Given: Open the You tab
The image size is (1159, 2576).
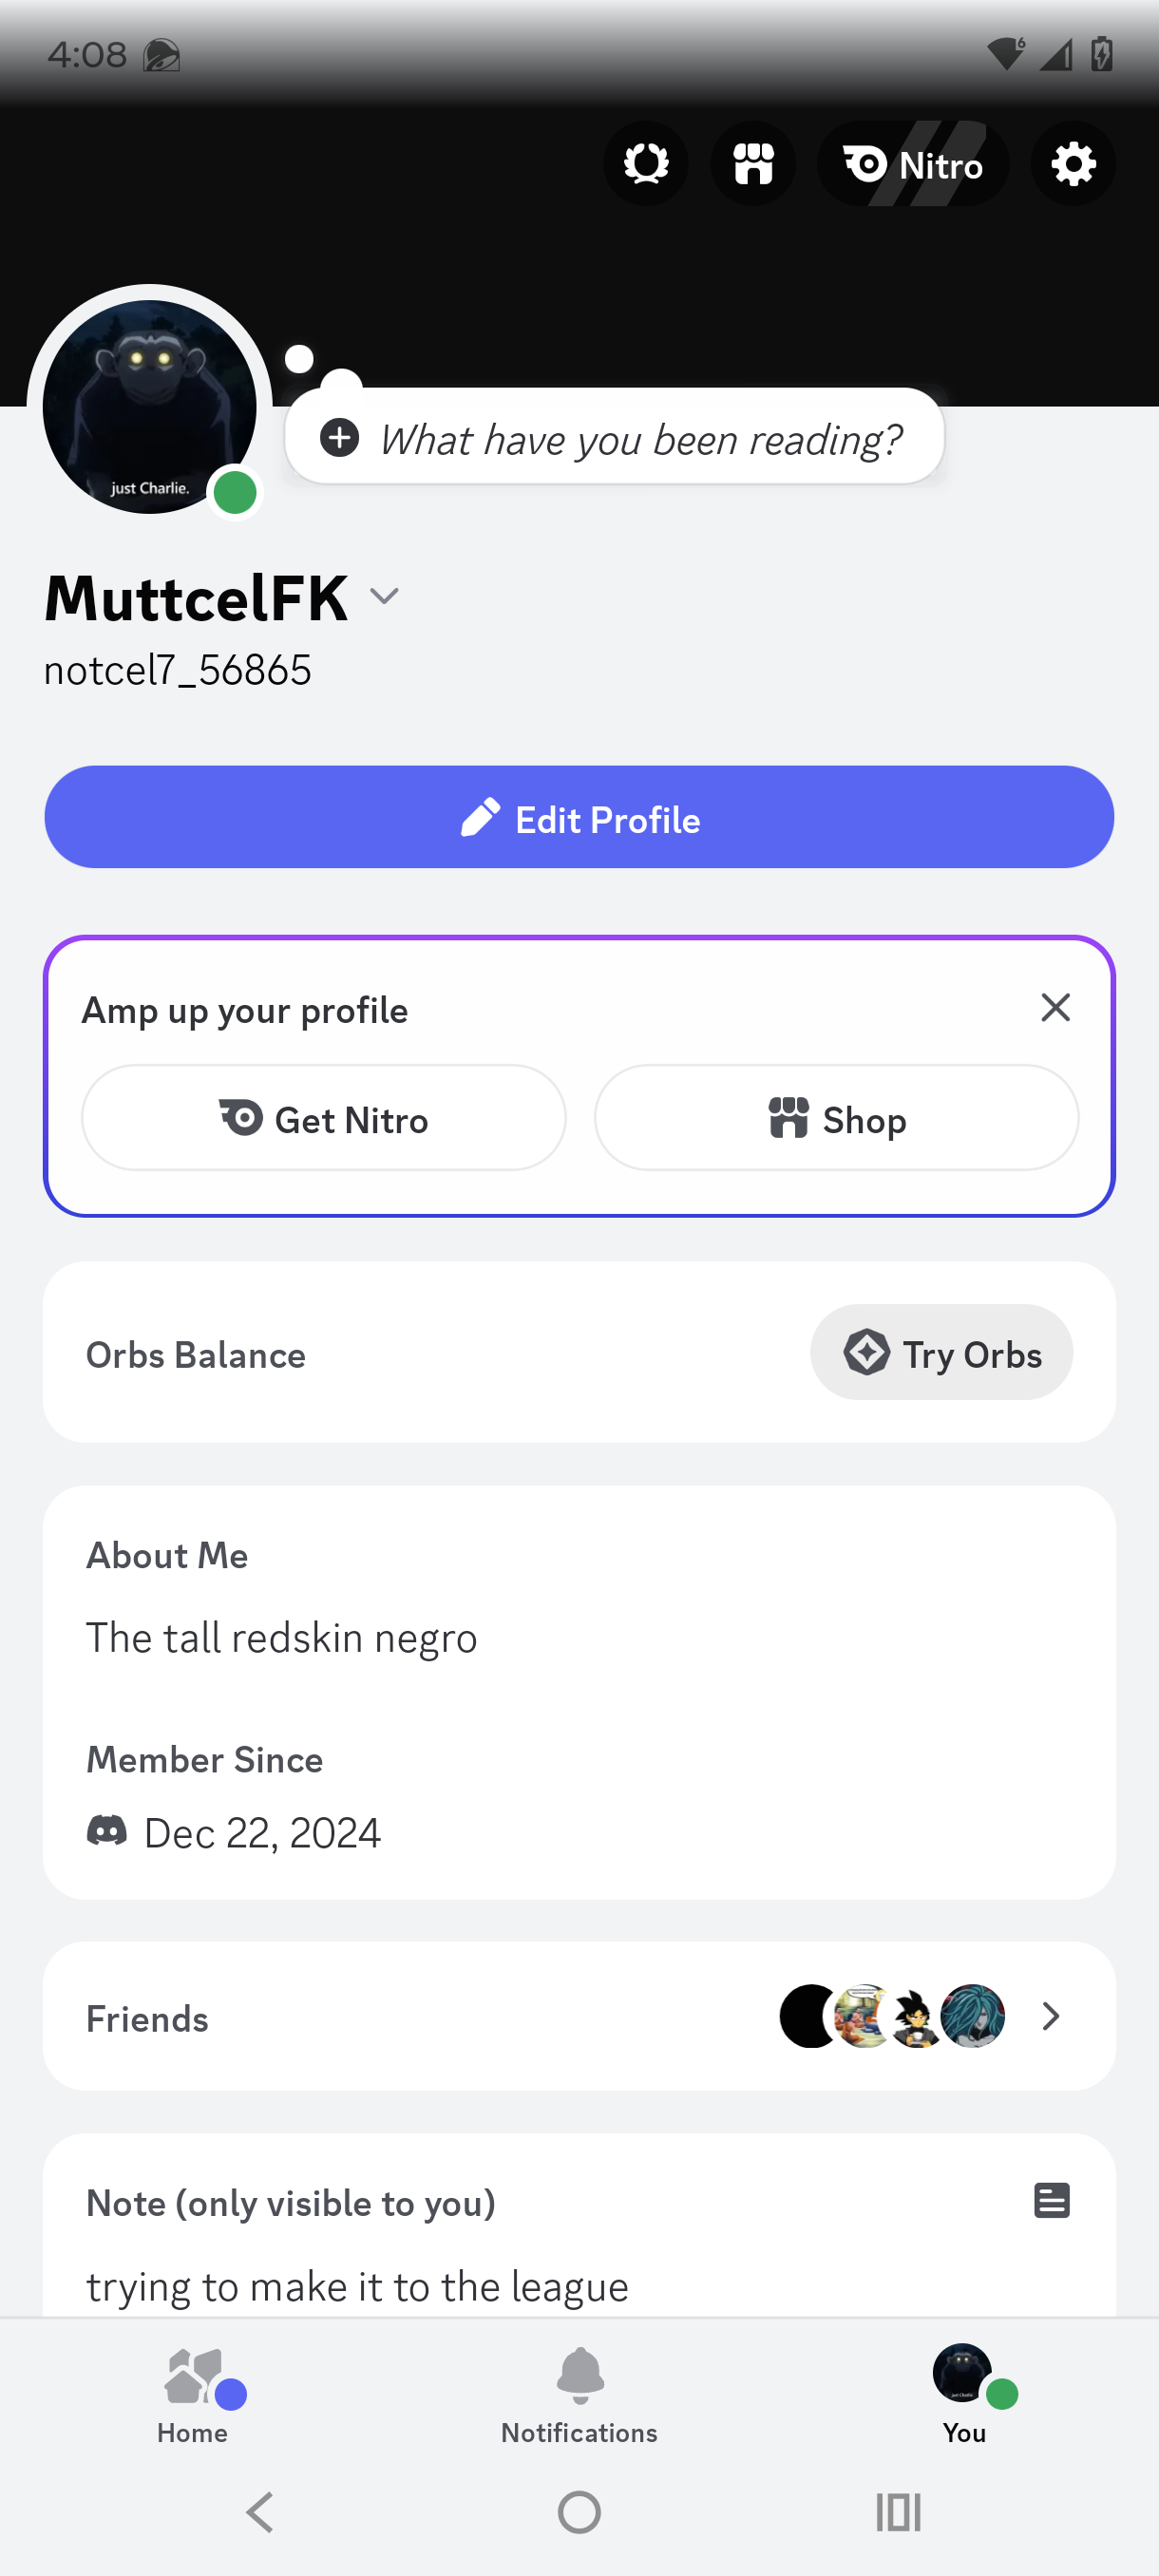Looking at the screenshot, I should click(x=964, y=2394).
